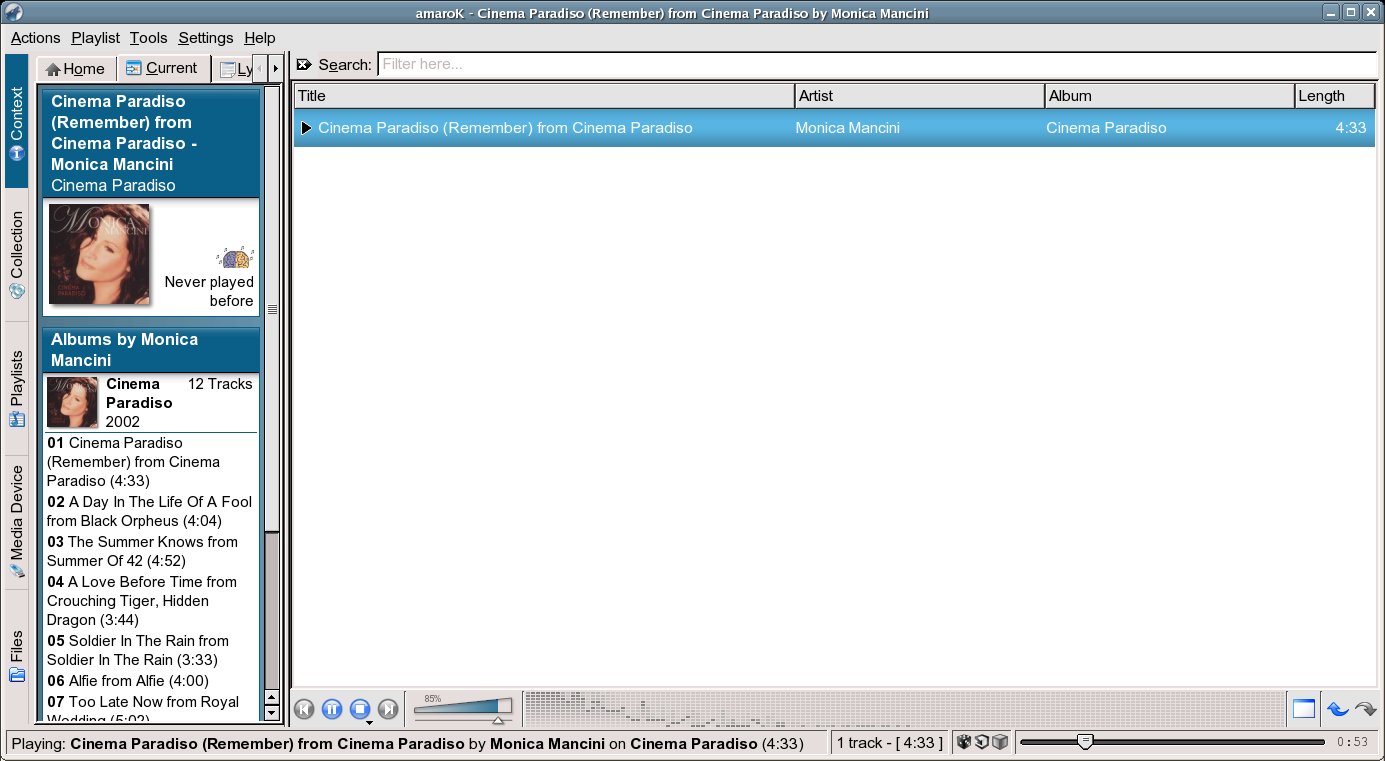The width and height of the screenshot is (1385, 761).
Task: Click the playlist search filter field
Action: click(x=876, y=65)
